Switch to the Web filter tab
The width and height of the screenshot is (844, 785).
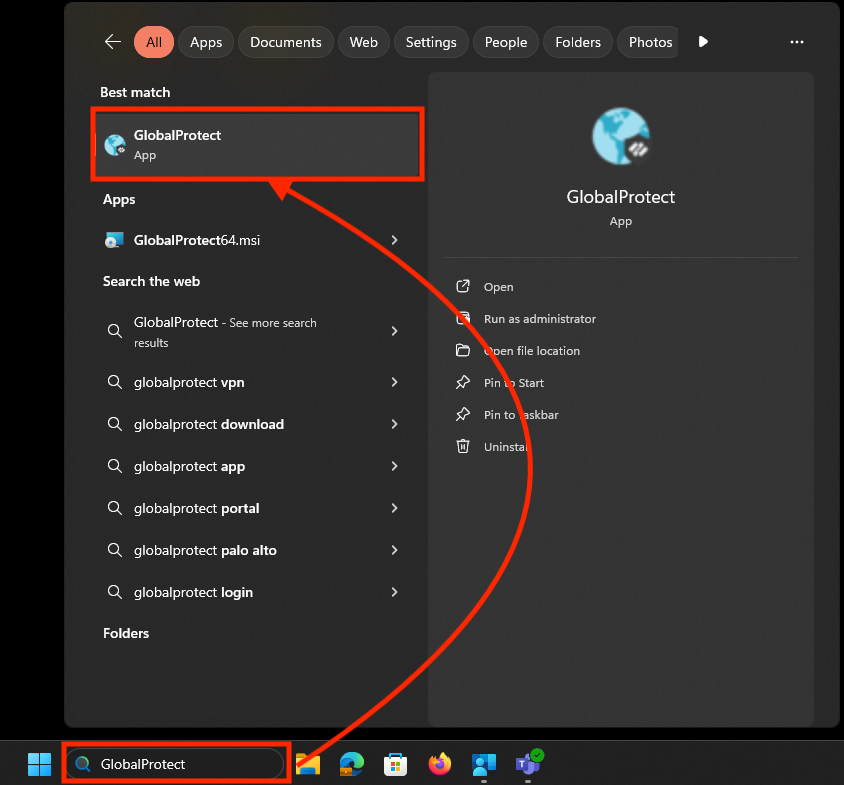364,42
